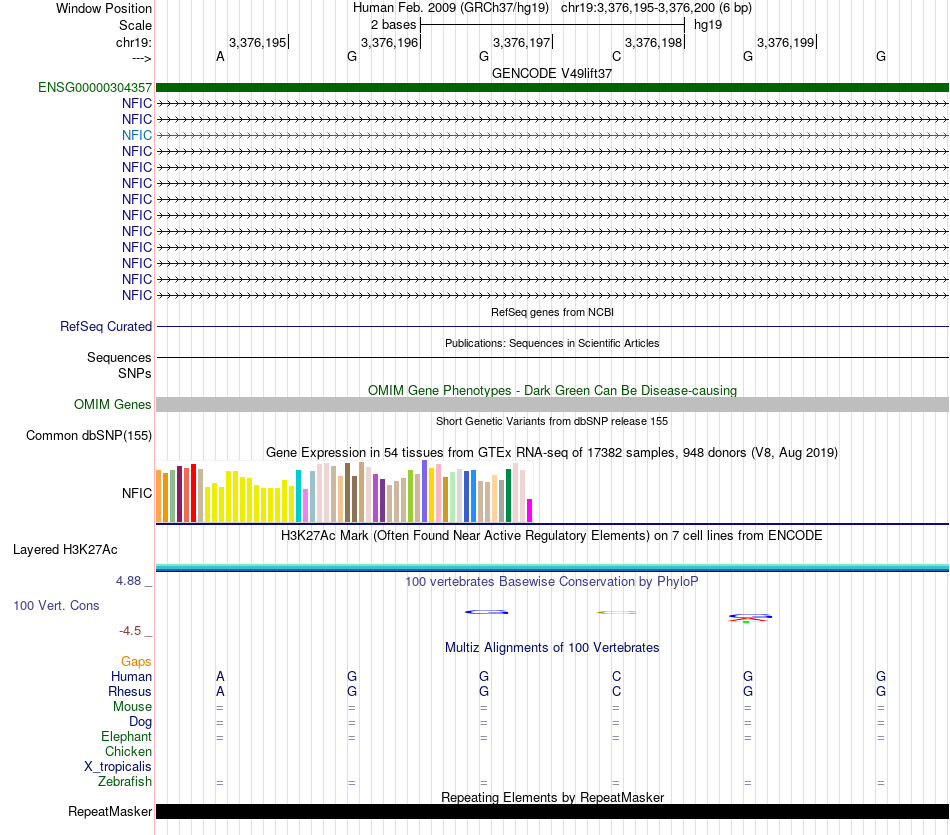Click the H3K27Ac Mark track title
Image resolution: width=950 pixels, height=835 pixels.
552,536
